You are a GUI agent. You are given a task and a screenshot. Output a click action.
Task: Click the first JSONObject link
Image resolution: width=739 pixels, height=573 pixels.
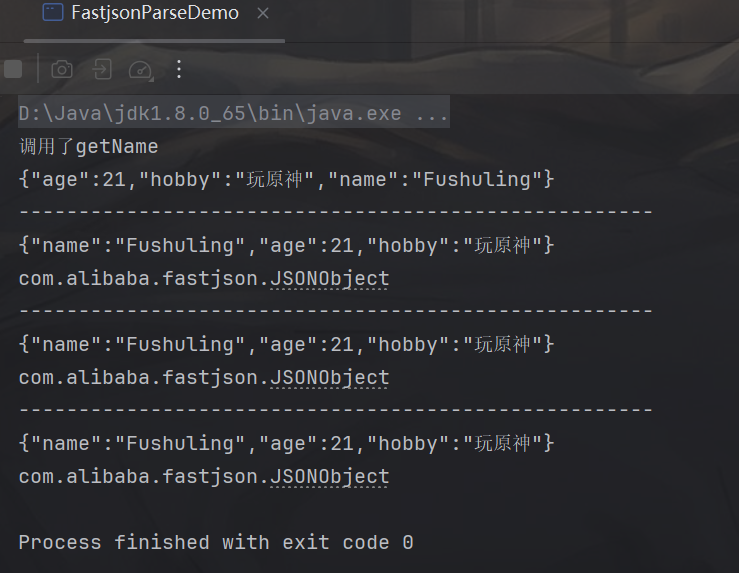pos(329,279)
